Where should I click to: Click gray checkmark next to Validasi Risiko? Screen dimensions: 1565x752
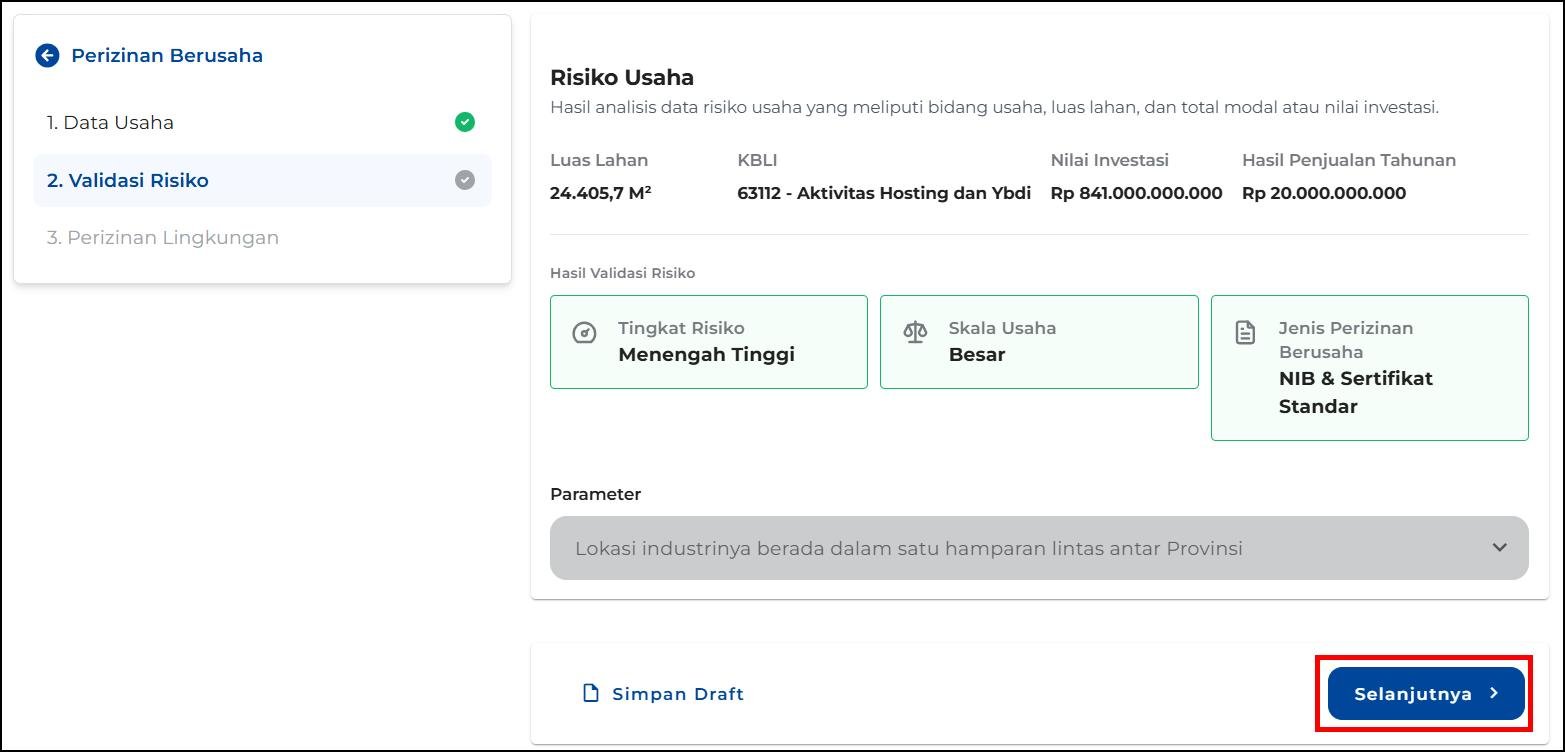point(465,180)
